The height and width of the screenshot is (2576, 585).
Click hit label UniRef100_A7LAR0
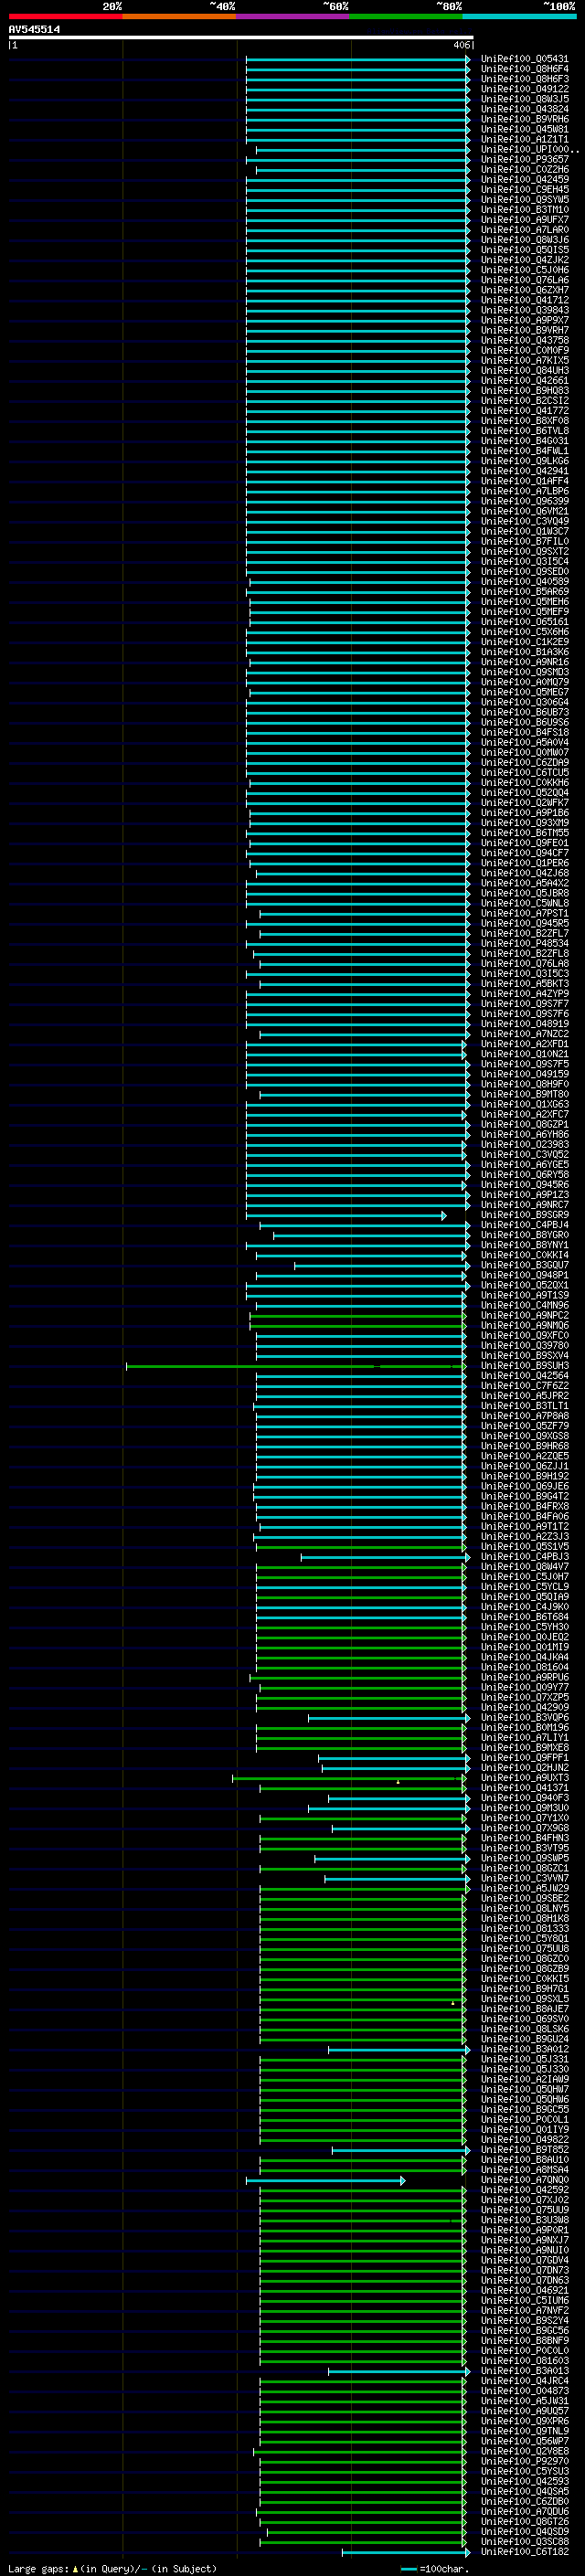[524, 230]
